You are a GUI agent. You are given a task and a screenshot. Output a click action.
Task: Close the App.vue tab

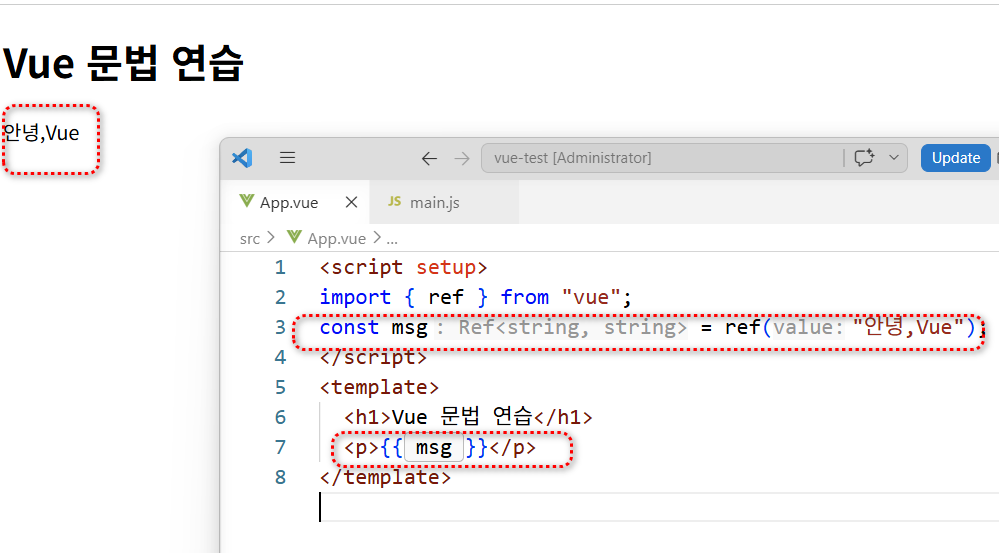351,202
